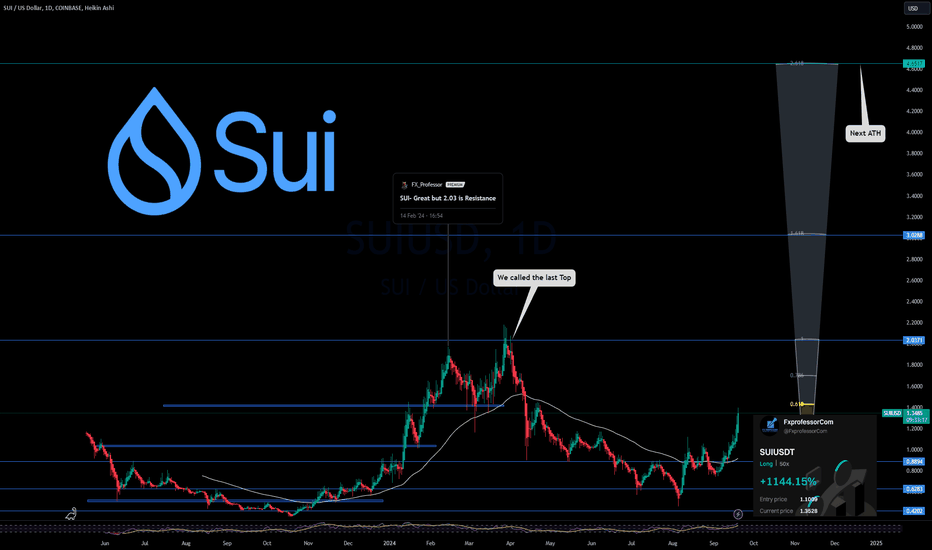
Task: Click the 50x leverage label
Action: coord(785,464)
